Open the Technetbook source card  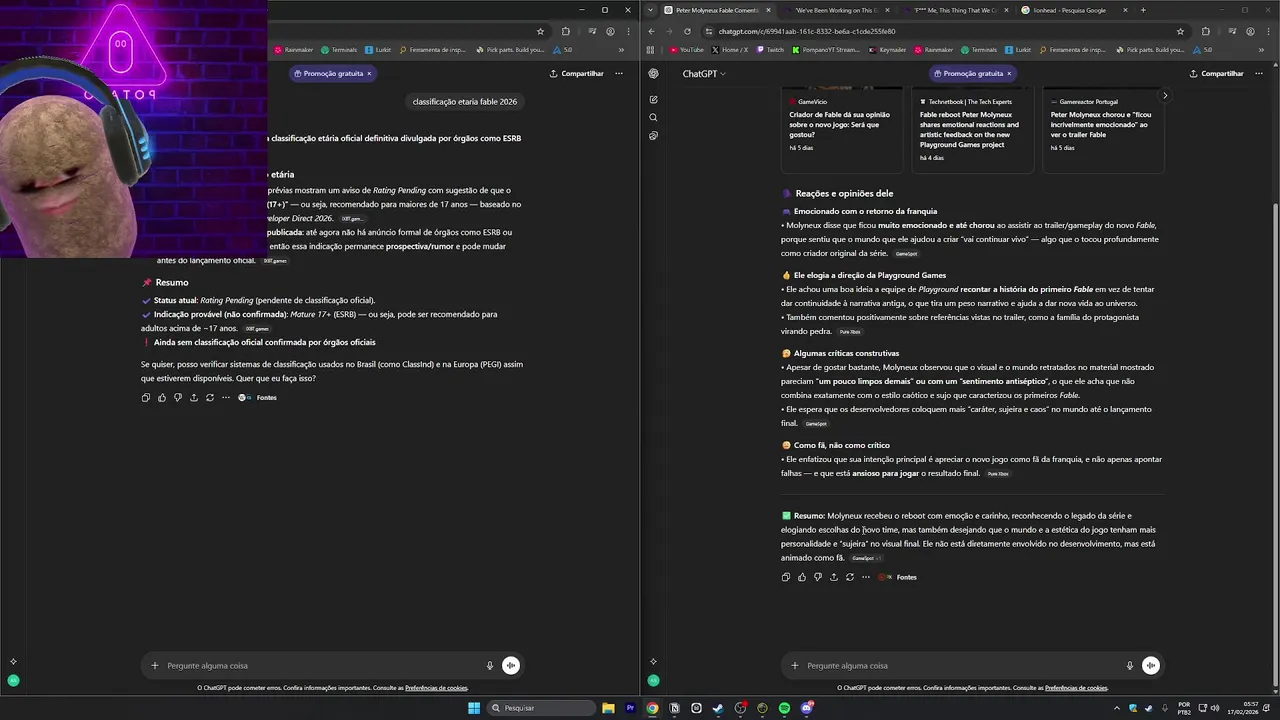click(x=973, y=129)
